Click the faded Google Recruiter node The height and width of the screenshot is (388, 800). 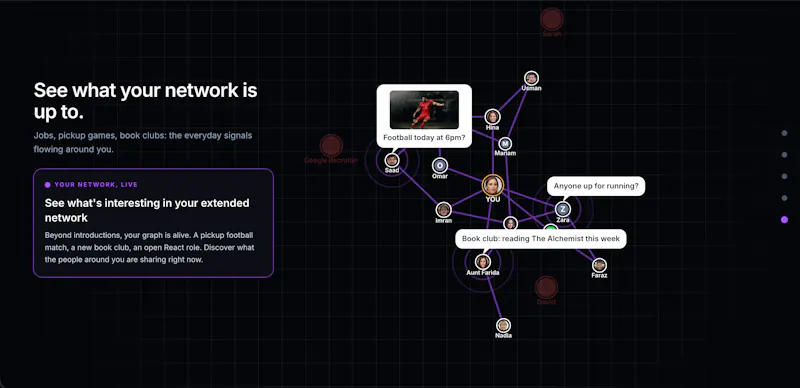331,146
